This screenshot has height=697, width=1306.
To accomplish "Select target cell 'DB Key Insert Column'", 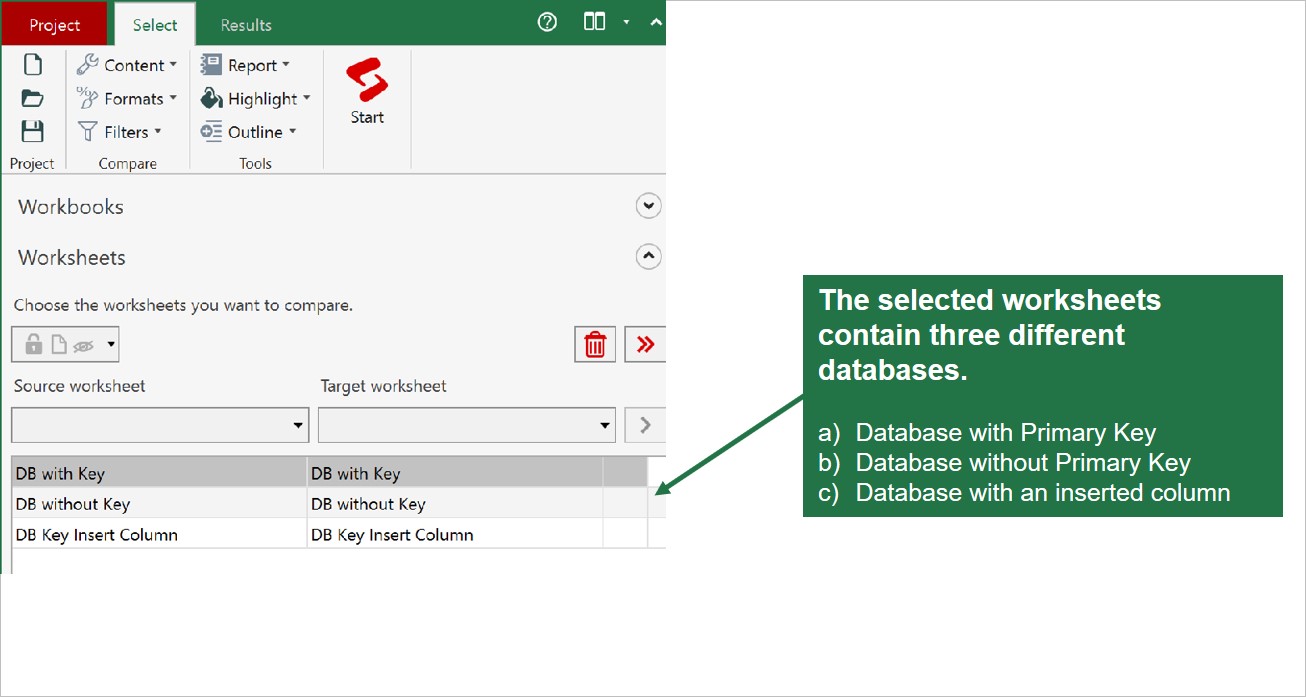I will click(455, 534).
